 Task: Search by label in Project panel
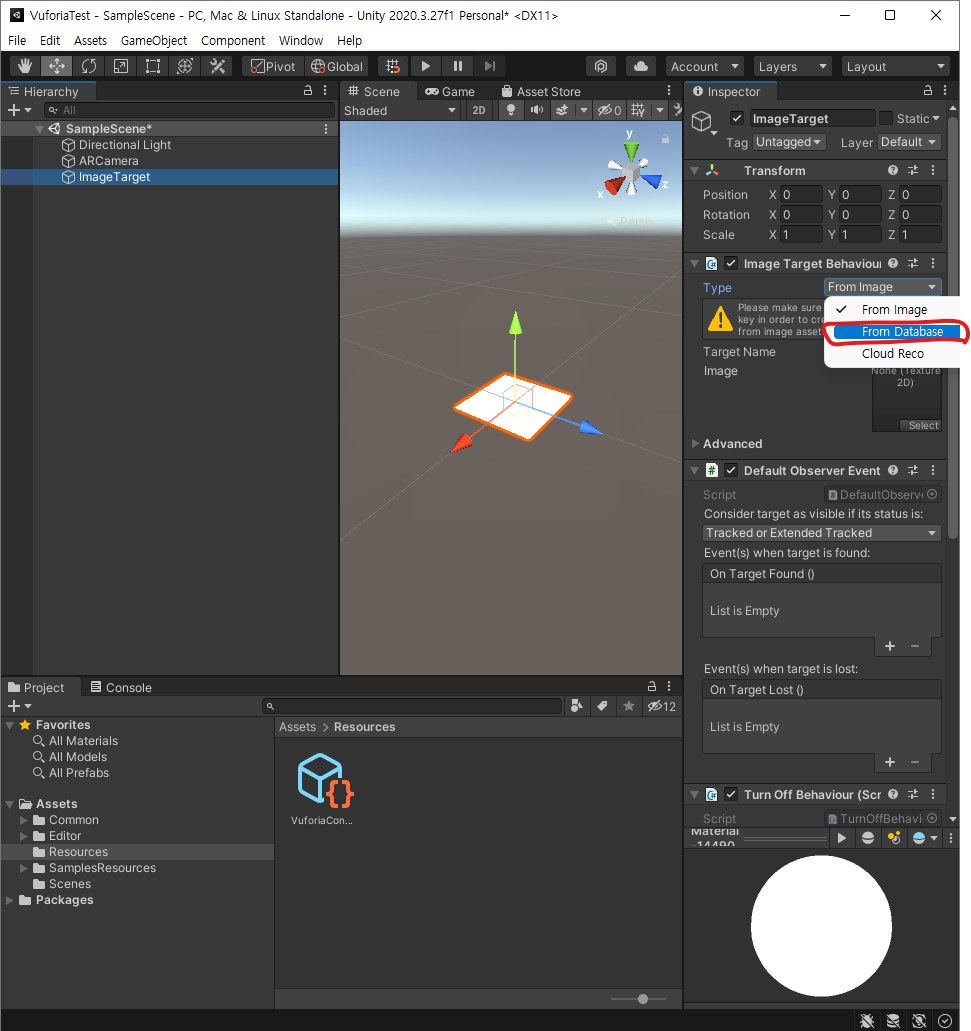pos(602,706)
